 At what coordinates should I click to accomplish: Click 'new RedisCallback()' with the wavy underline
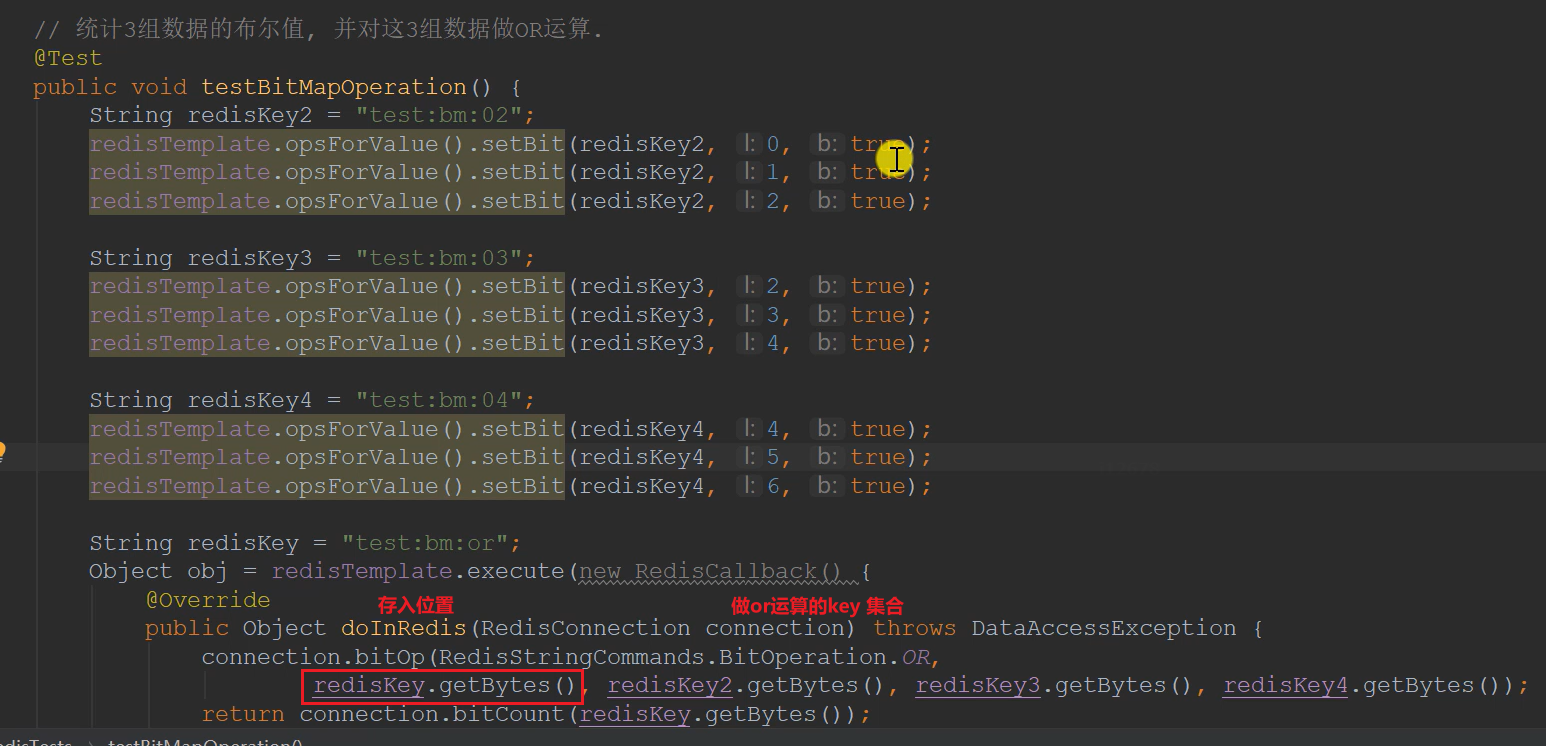click(x=712, y=572)
